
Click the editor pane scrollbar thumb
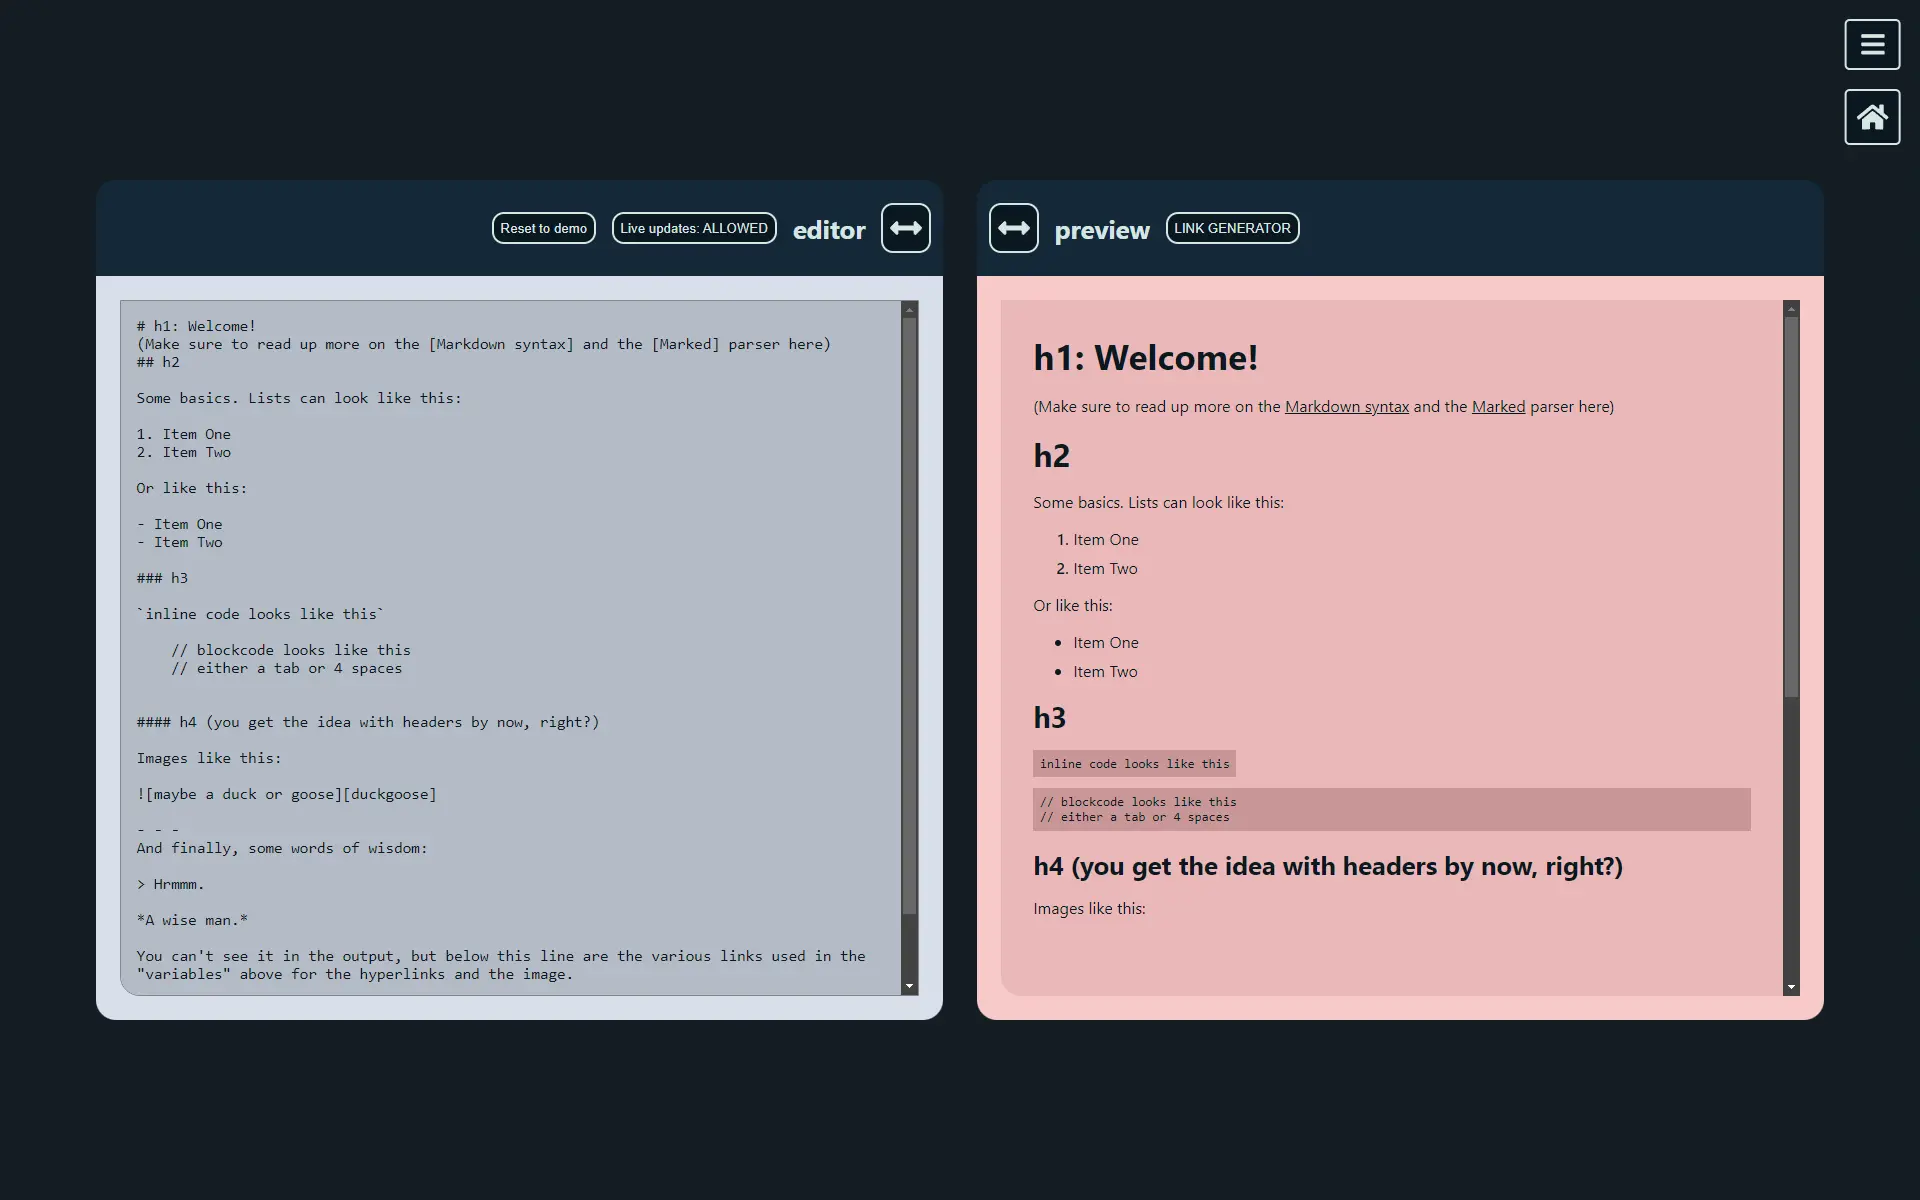point(909,615)
